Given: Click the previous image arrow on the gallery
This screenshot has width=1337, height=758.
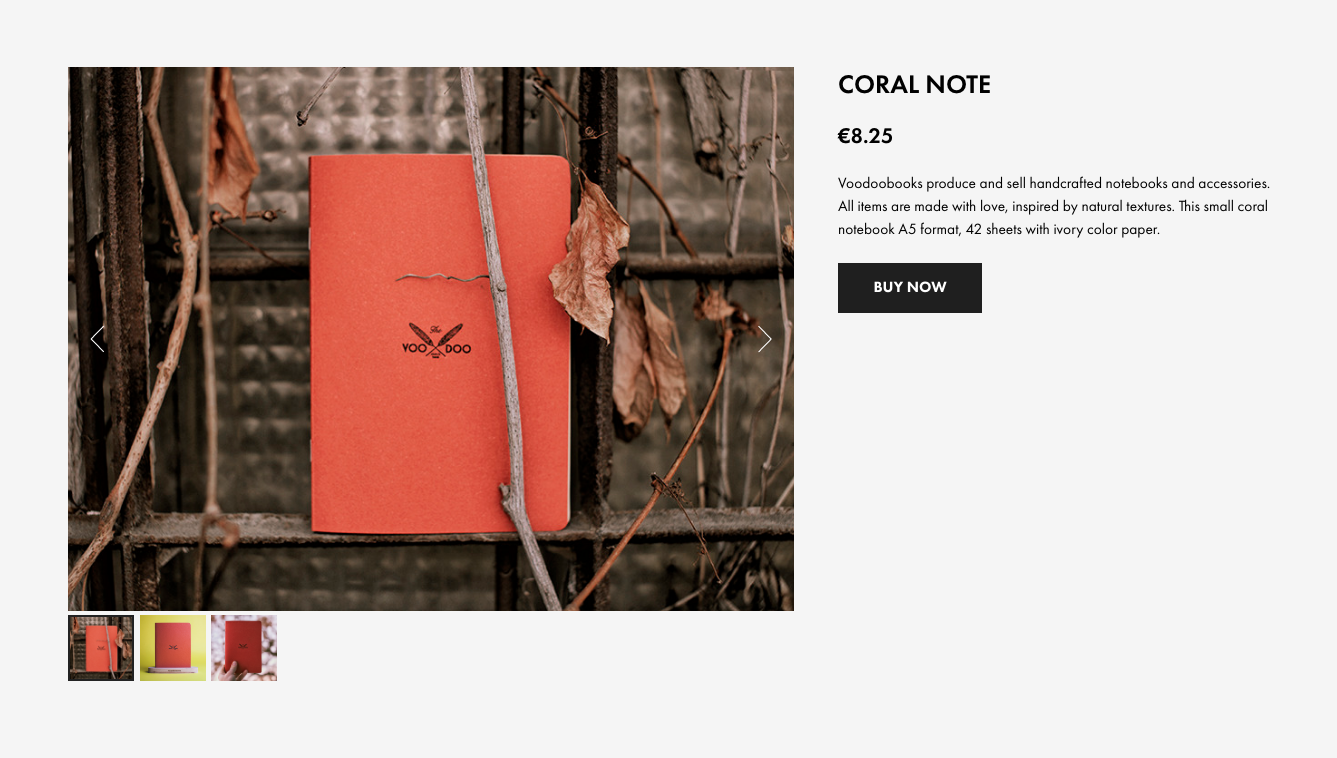Looking at the screenshot, I should 97,339.
